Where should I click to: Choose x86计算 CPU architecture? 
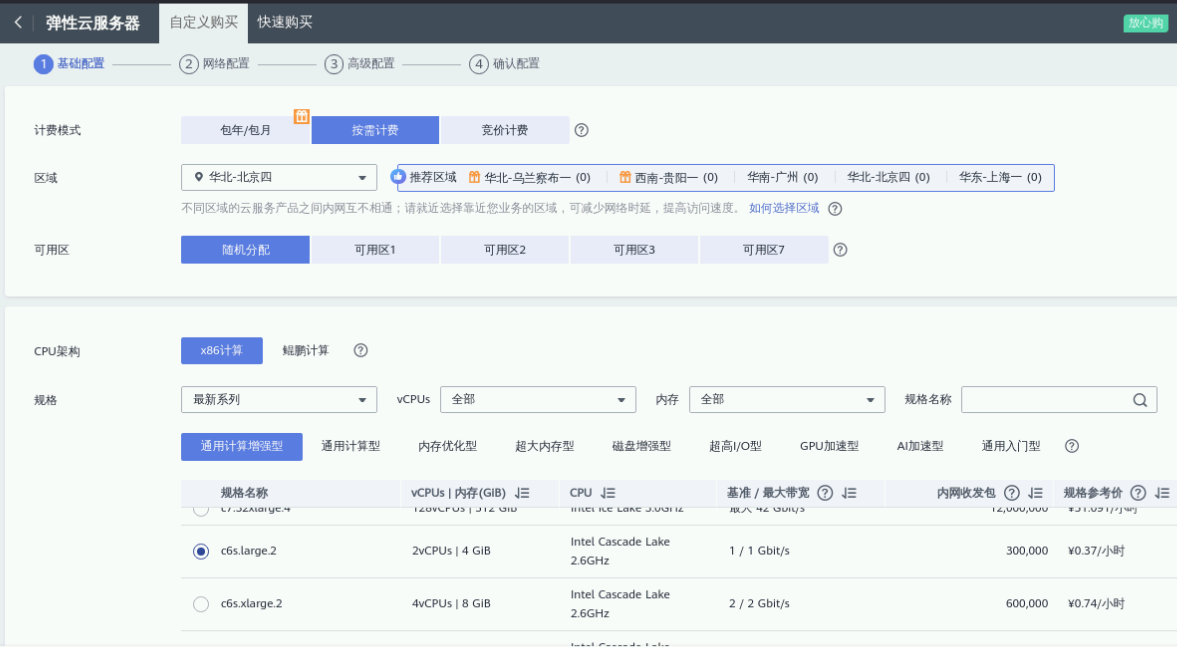[x=221, y=351]
